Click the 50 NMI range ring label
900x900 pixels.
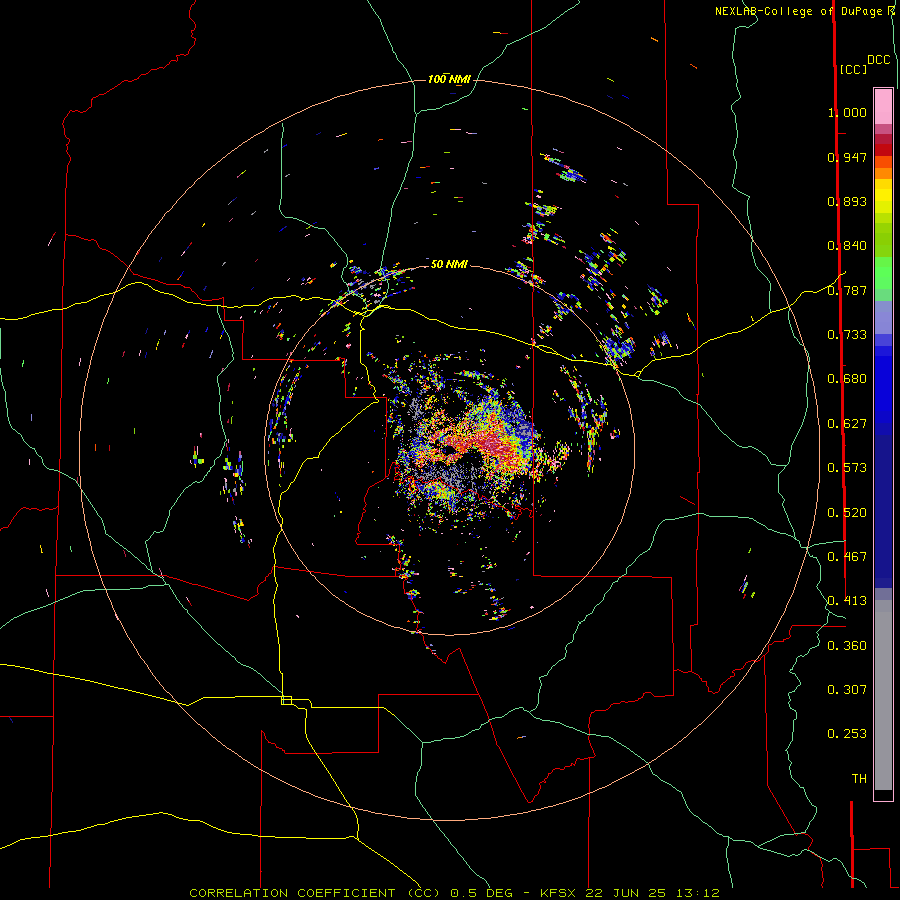click(x=449, y=264)
